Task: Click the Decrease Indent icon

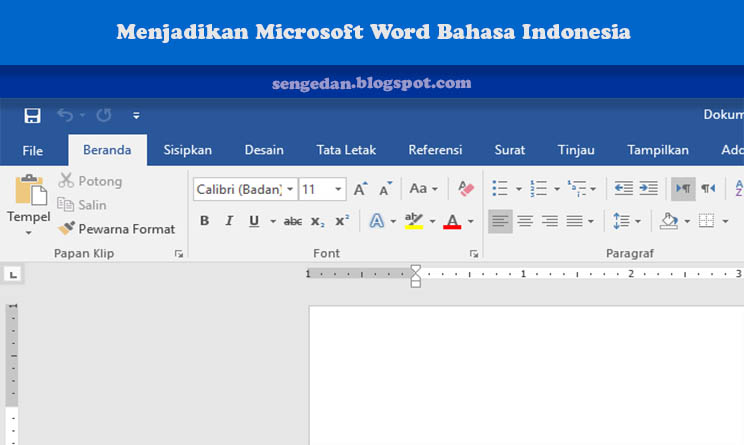Action: [x=623, y=188]
